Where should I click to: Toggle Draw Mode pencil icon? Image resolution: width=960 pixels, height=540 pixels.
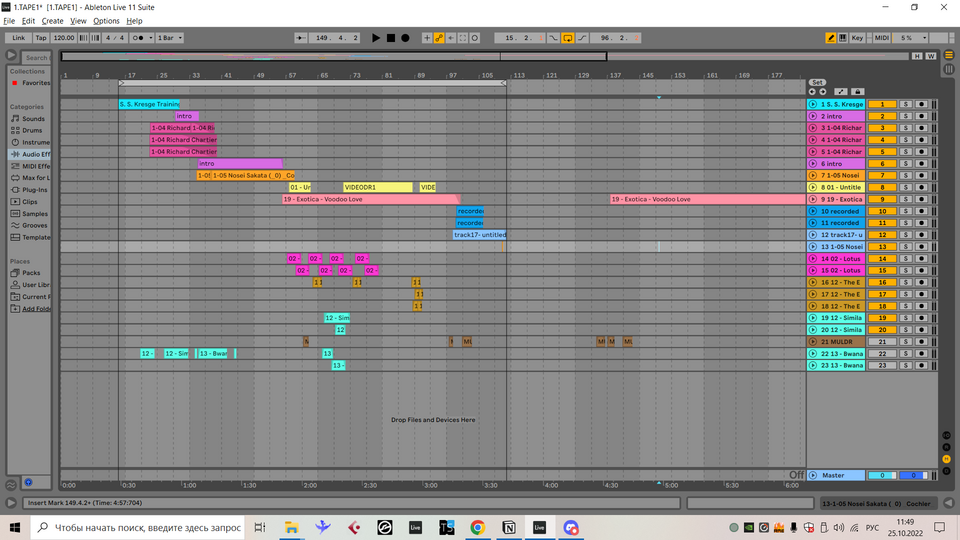point(831,38)
